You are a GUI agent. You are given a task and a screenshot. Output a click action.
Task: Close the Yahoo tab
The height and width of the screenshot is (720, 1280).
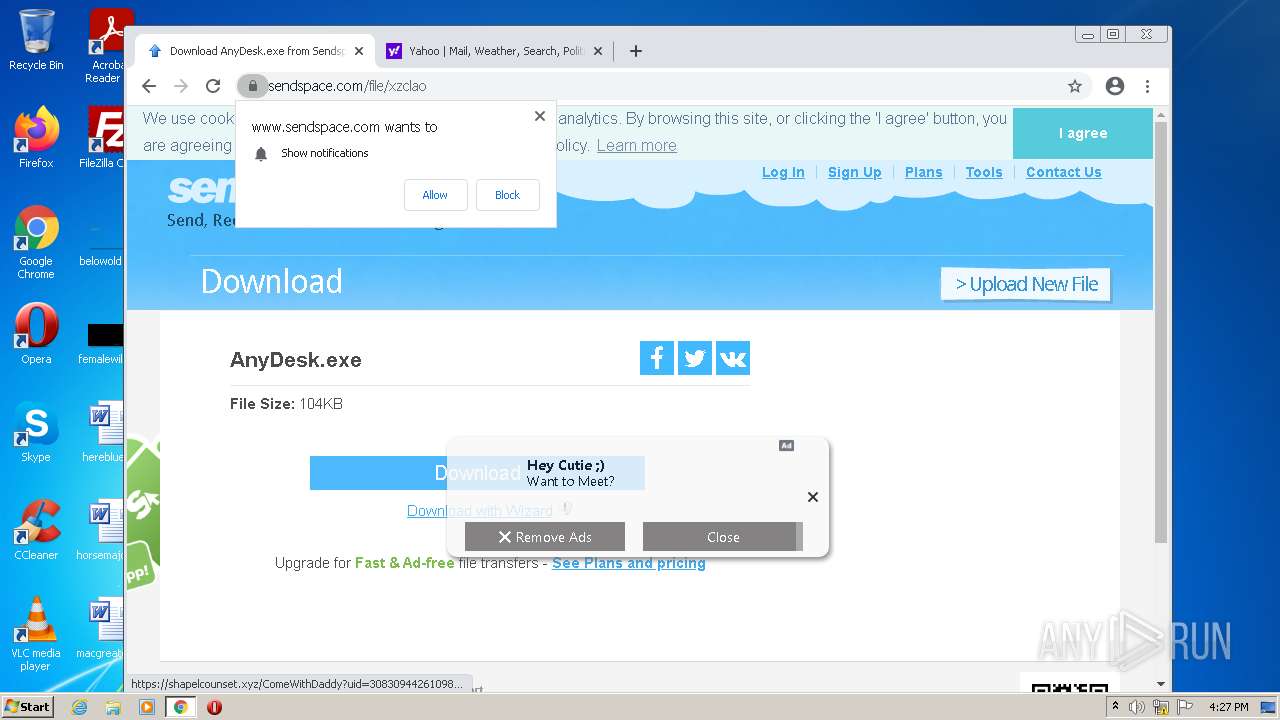(598, 51)
